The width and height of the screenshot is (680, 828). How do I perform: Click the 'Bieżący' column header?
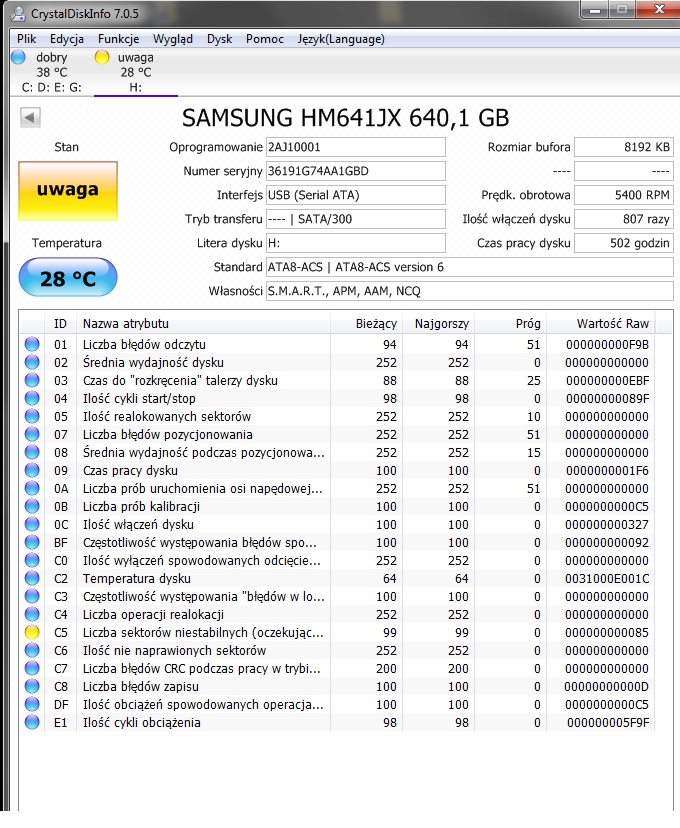coord(366,323)
